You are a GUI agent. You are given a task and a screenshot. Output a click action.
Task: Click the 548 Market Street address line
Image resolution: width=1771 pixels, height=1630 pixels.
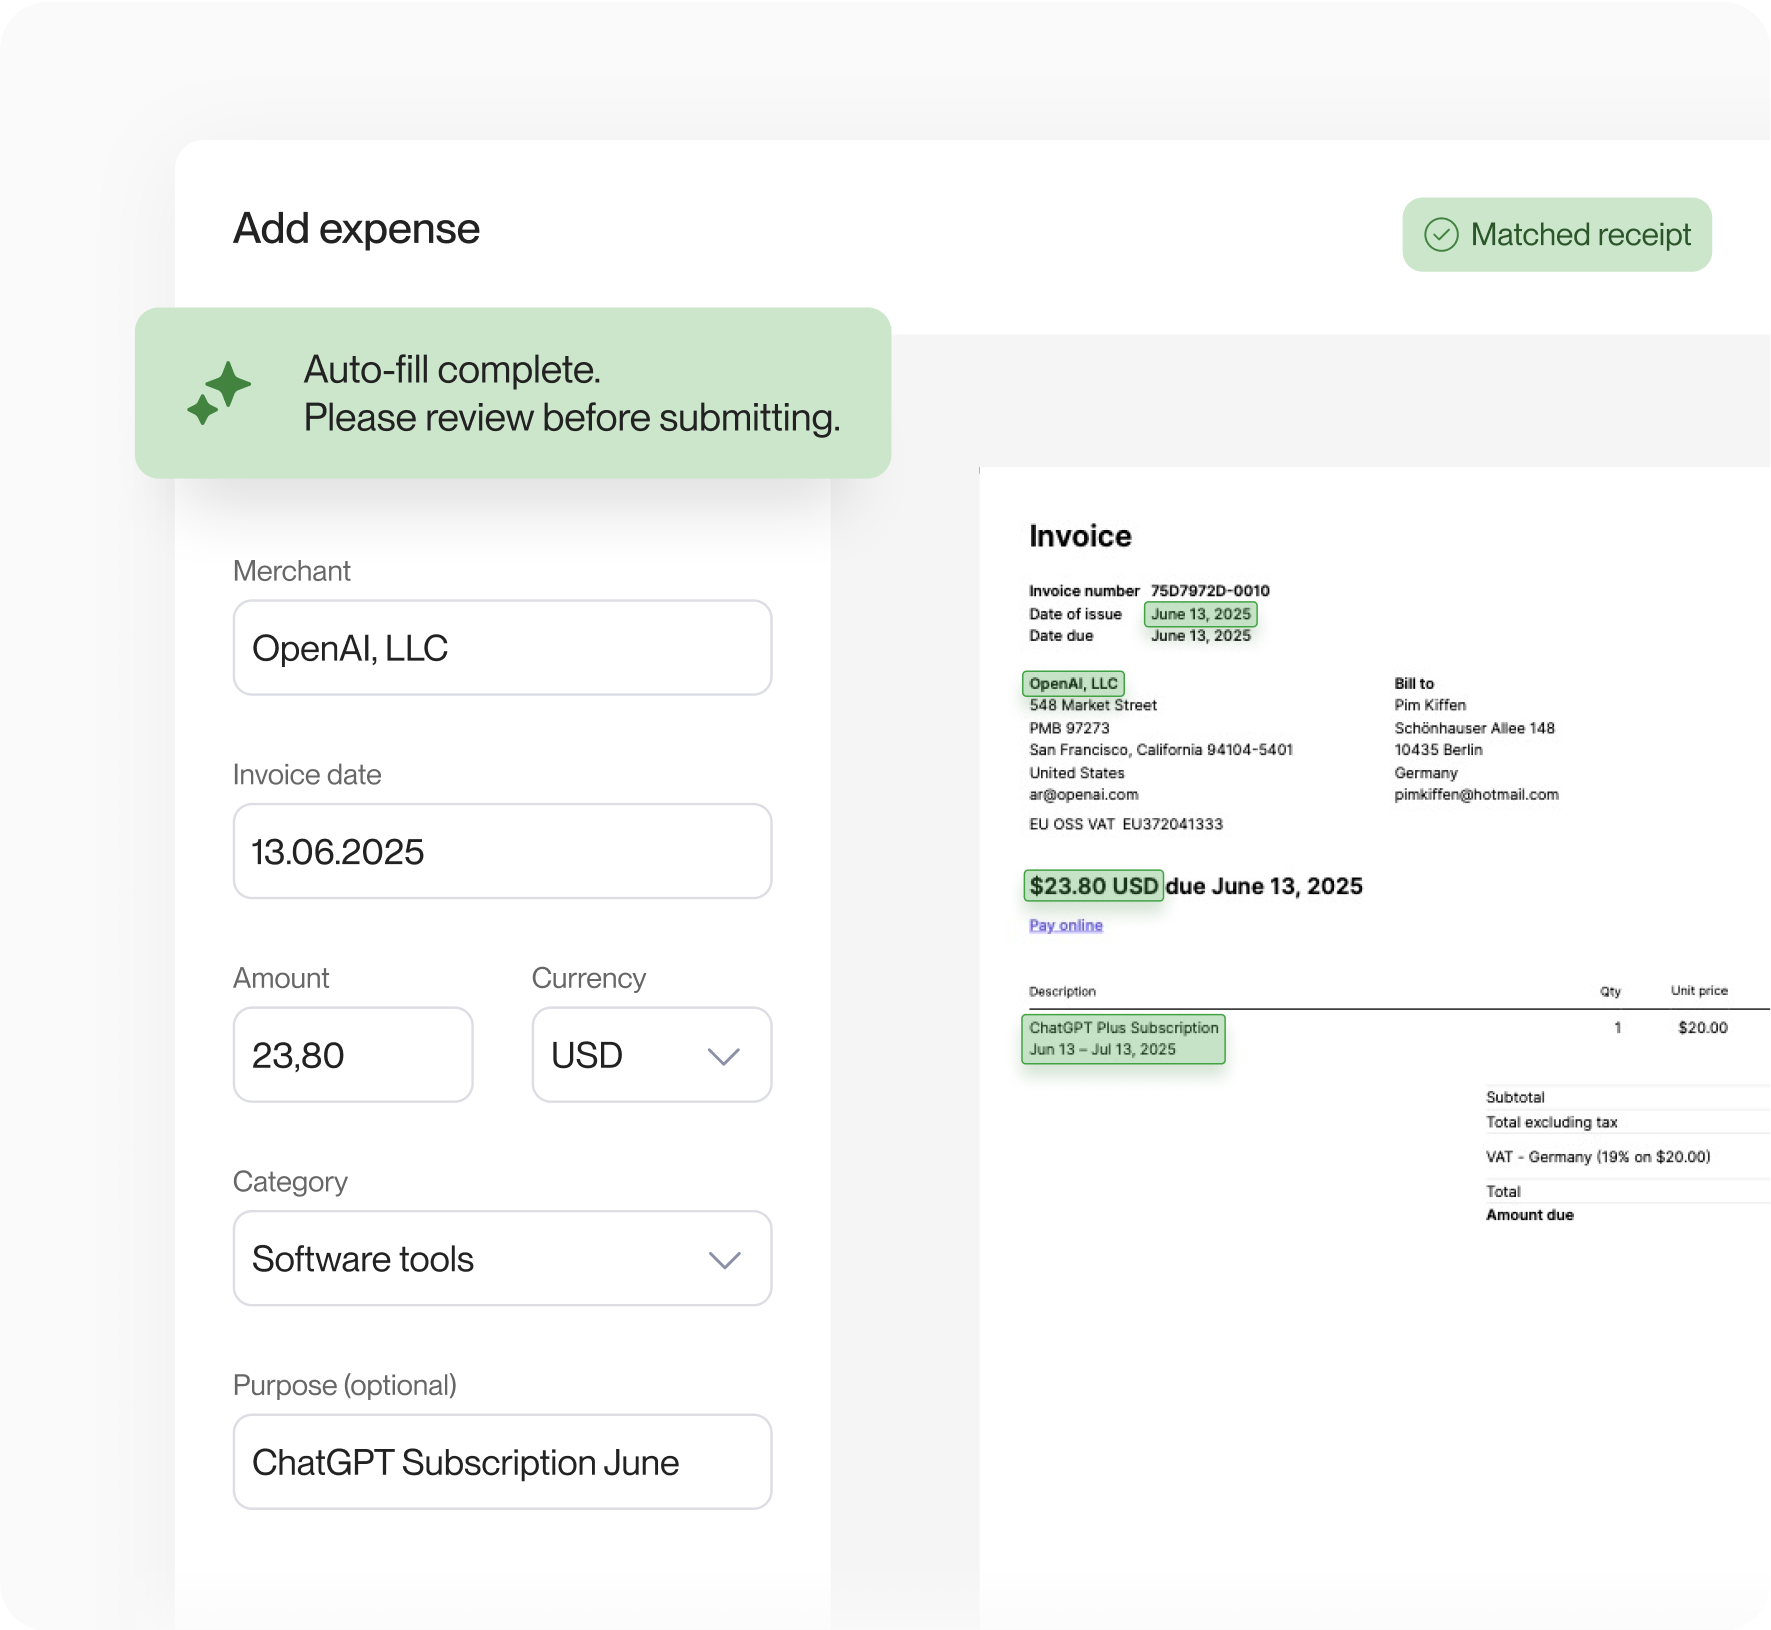coord(1093,705)
